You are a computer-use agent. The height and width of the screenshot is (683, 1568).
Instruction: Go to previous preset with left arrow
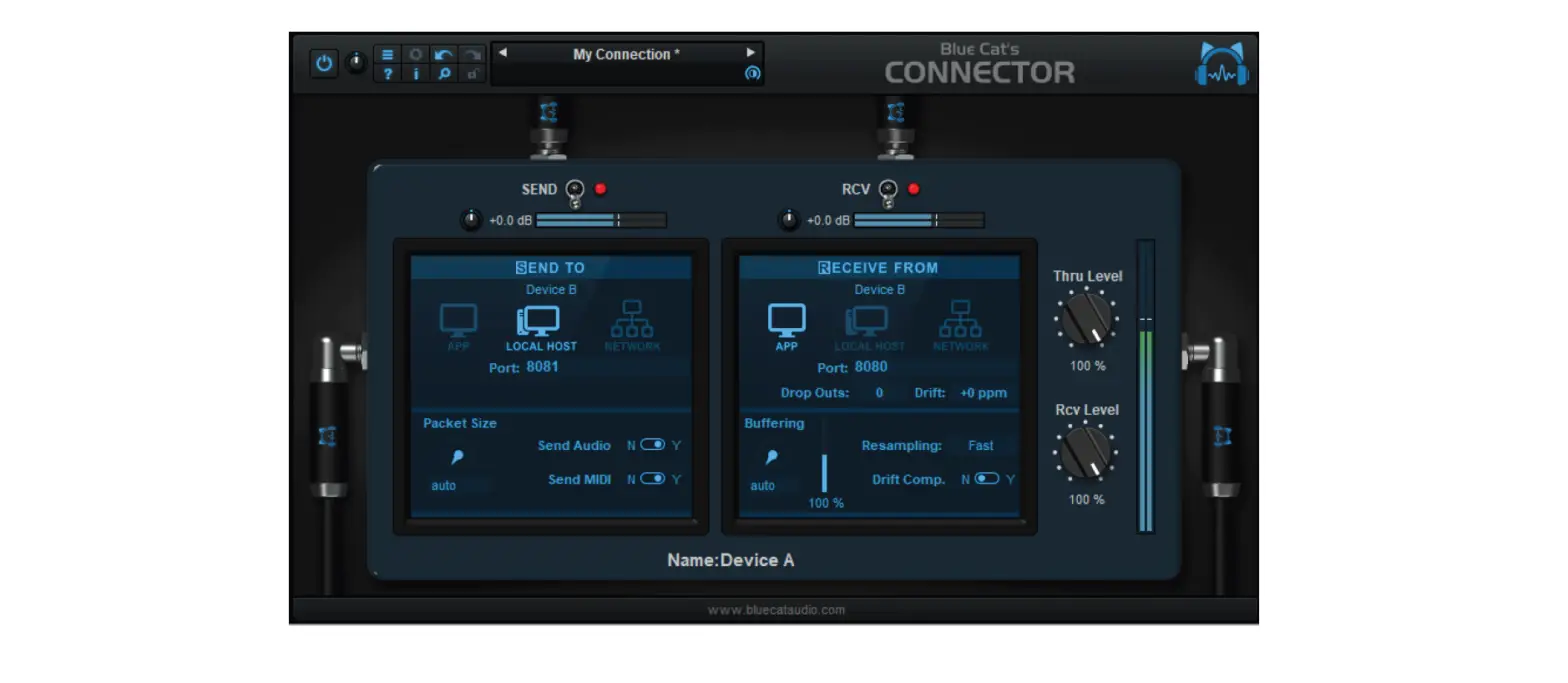pyautogui.click(x=503, y=53)
